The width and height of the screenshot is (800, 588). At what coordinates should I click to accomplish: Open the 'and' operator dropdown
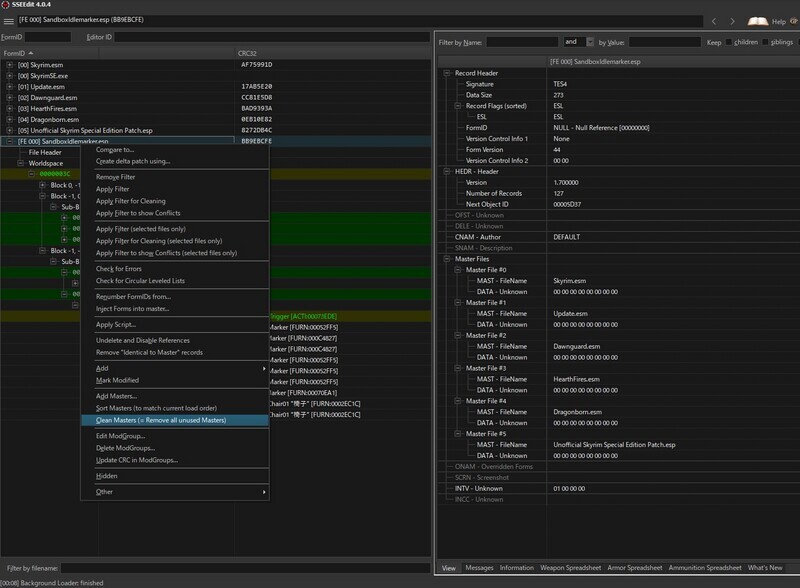click(590, 42)
